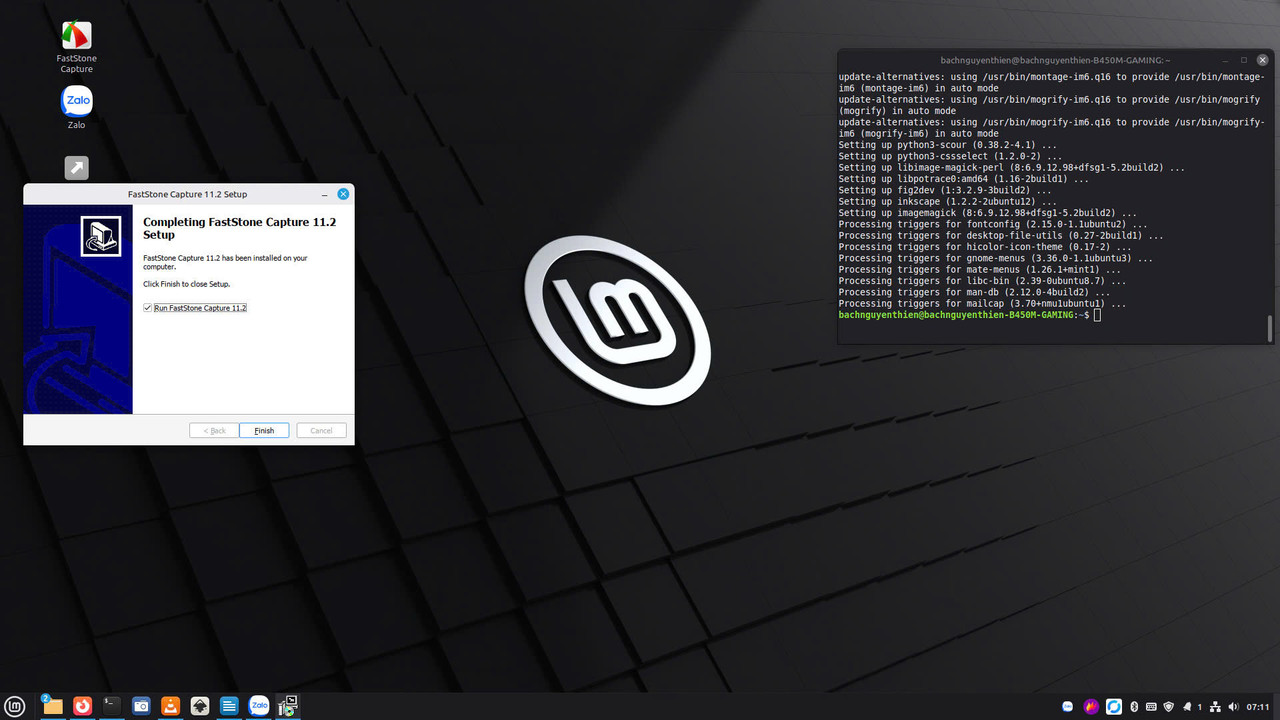Viewport: 1280px width, 720px height.
Task: Close the FastStone Capture Setup window
Action: pos(343,194)
